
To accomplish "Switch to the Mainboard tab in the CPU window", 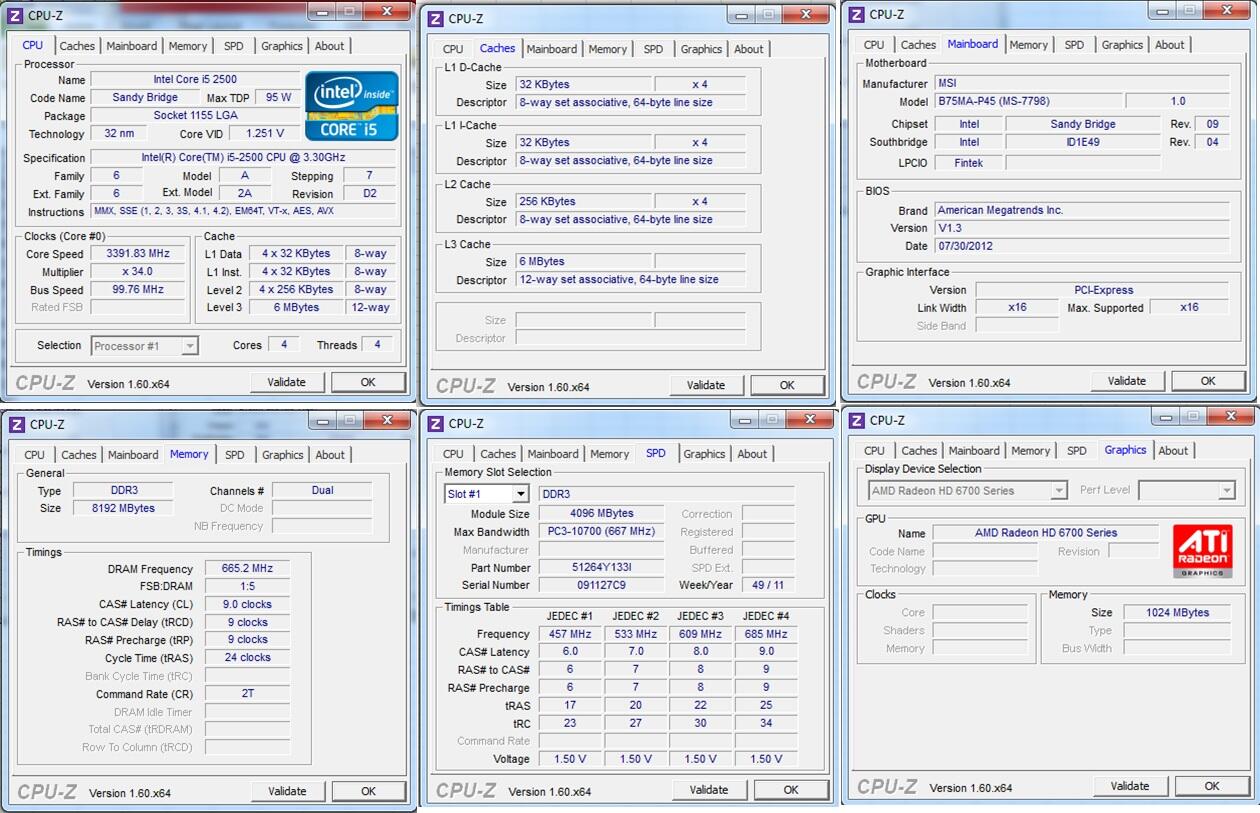I will tap(132, 46).
